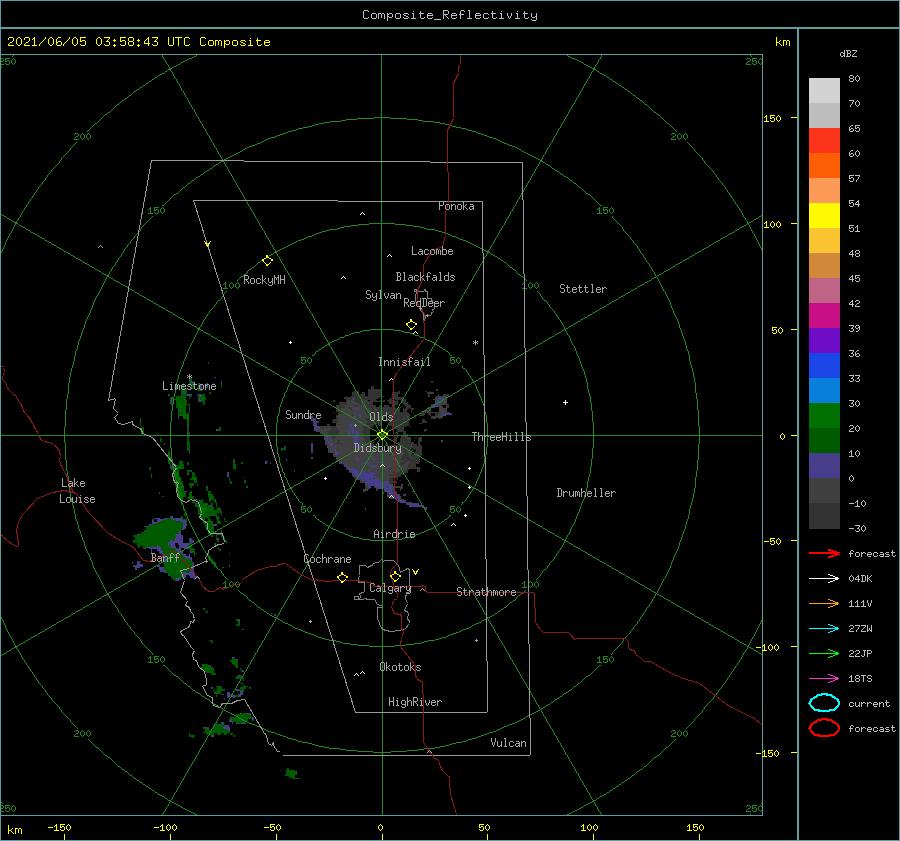Select the magenta 39-42 dBZ swatch

(824, 316)
